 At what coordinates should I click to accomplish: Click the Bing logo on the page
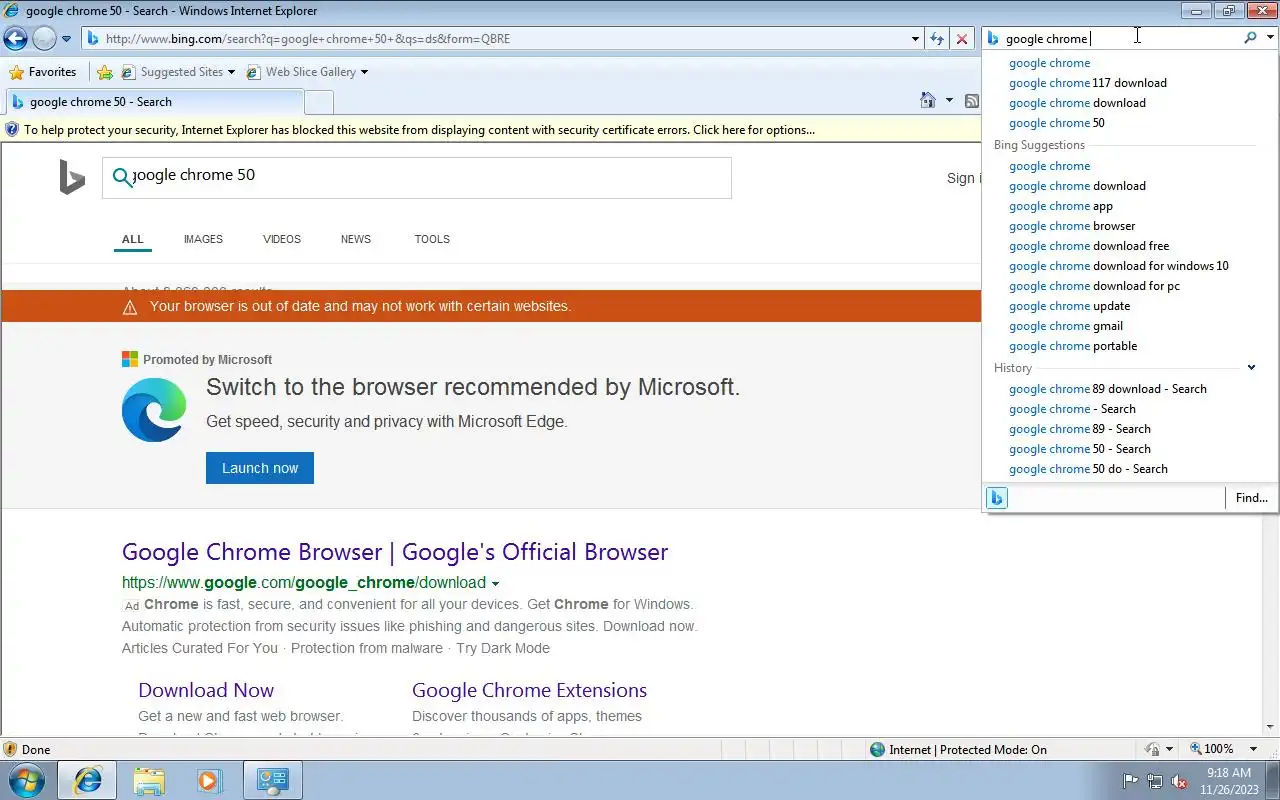72,178
